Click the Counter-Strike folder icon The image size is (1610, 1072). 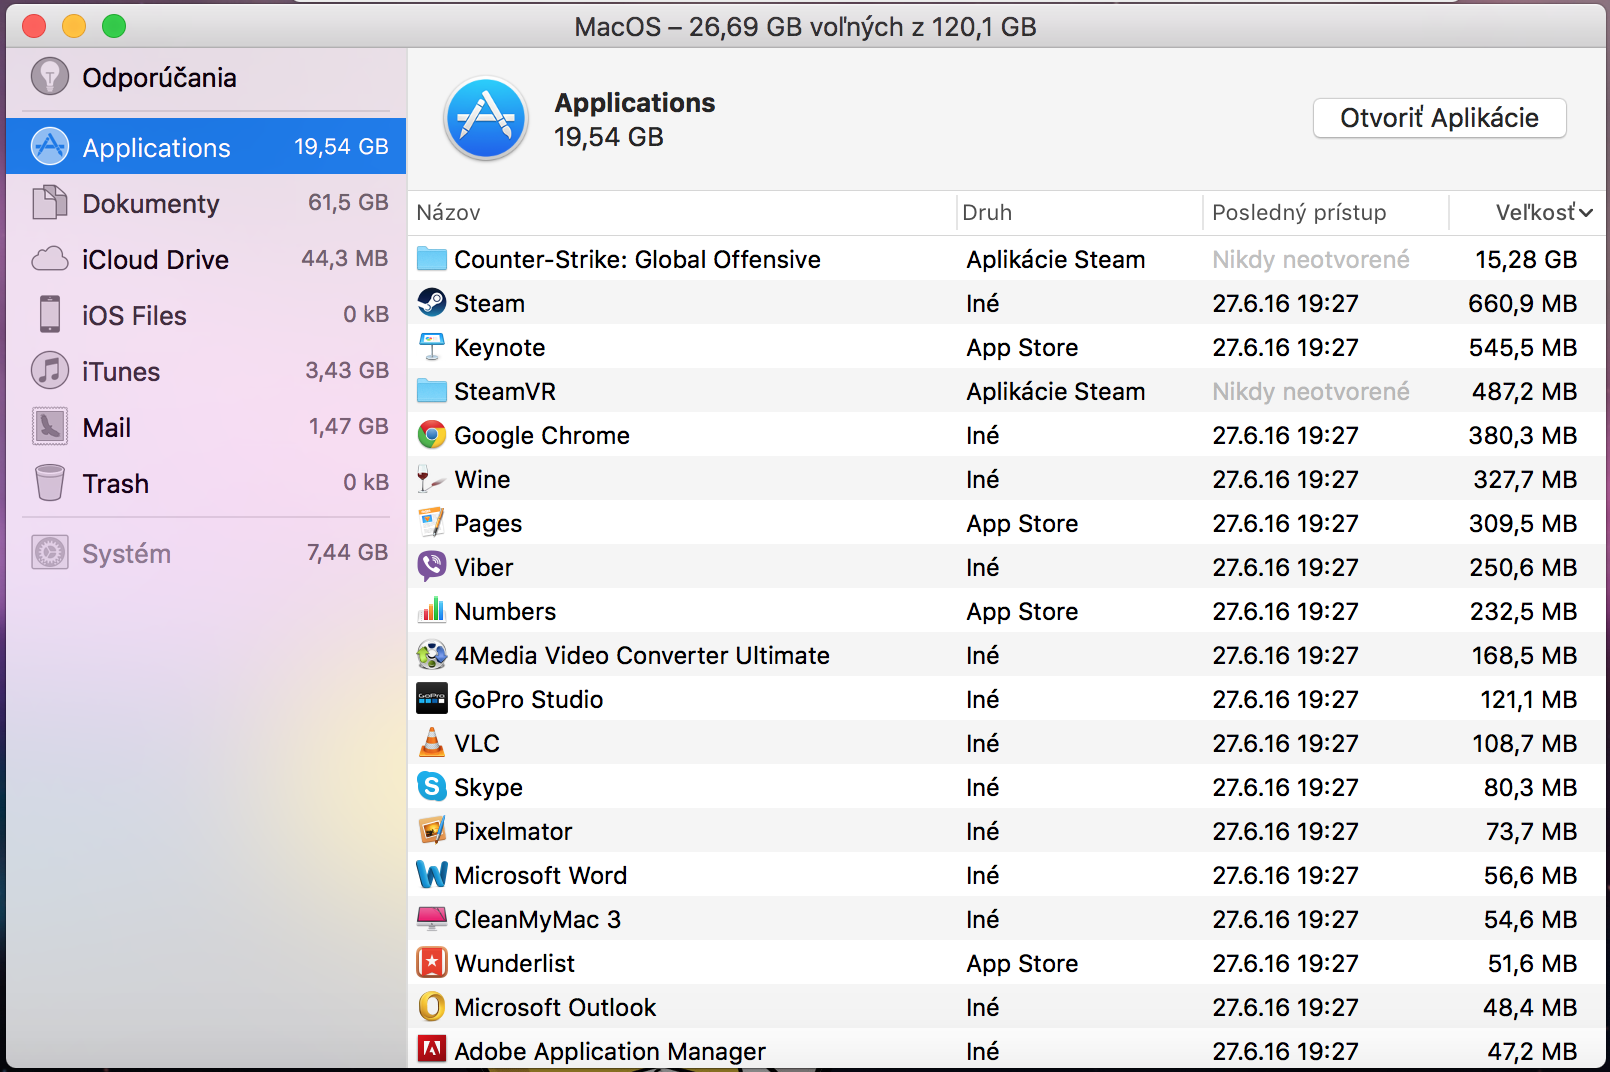(431, 259)
